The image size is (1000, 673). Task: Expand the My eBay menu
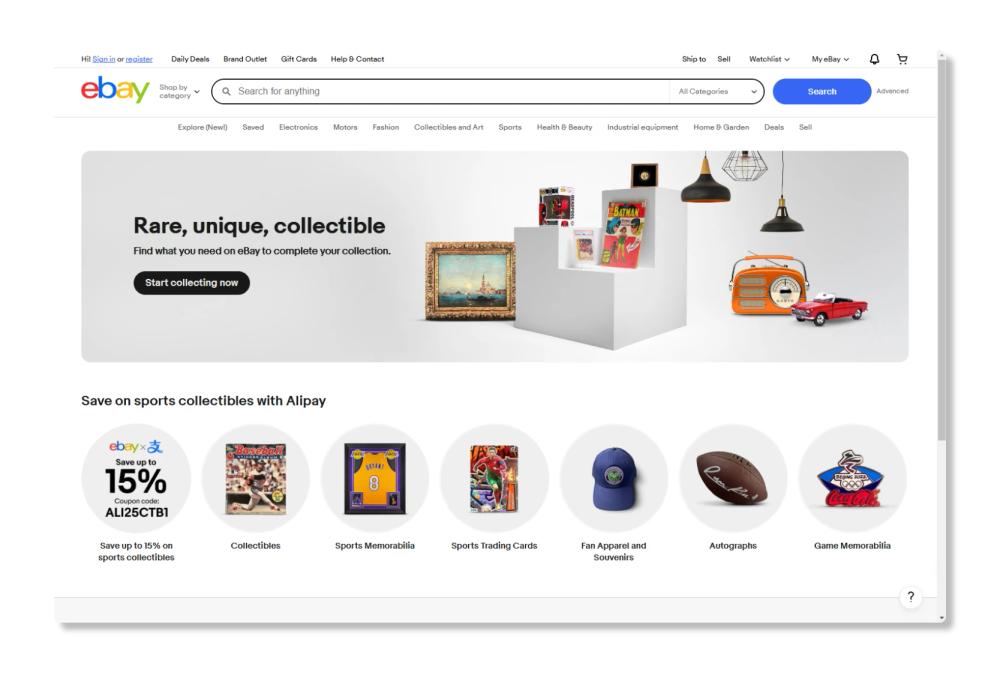tap(830, 59)
